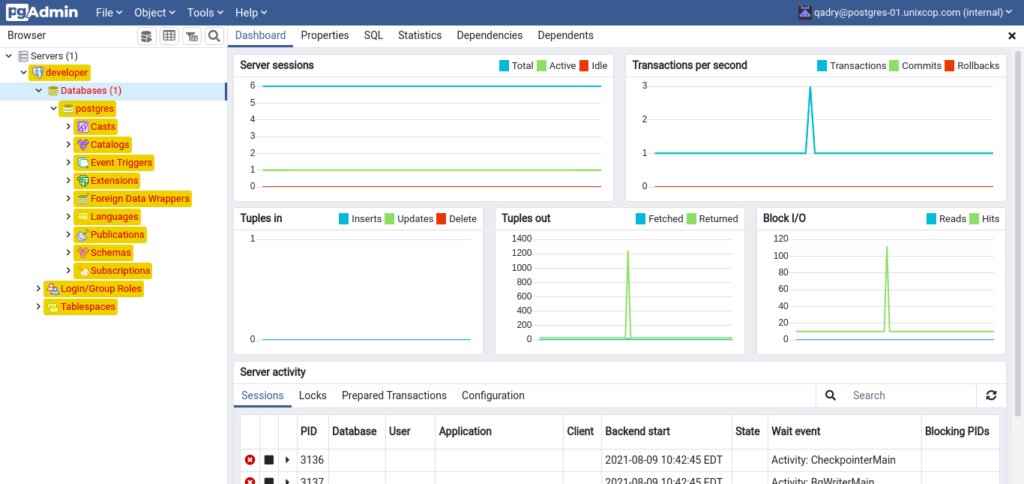1024x484 pixels.
Task: Click the Subscriptions node icon
Action: [x=83, y=270]
